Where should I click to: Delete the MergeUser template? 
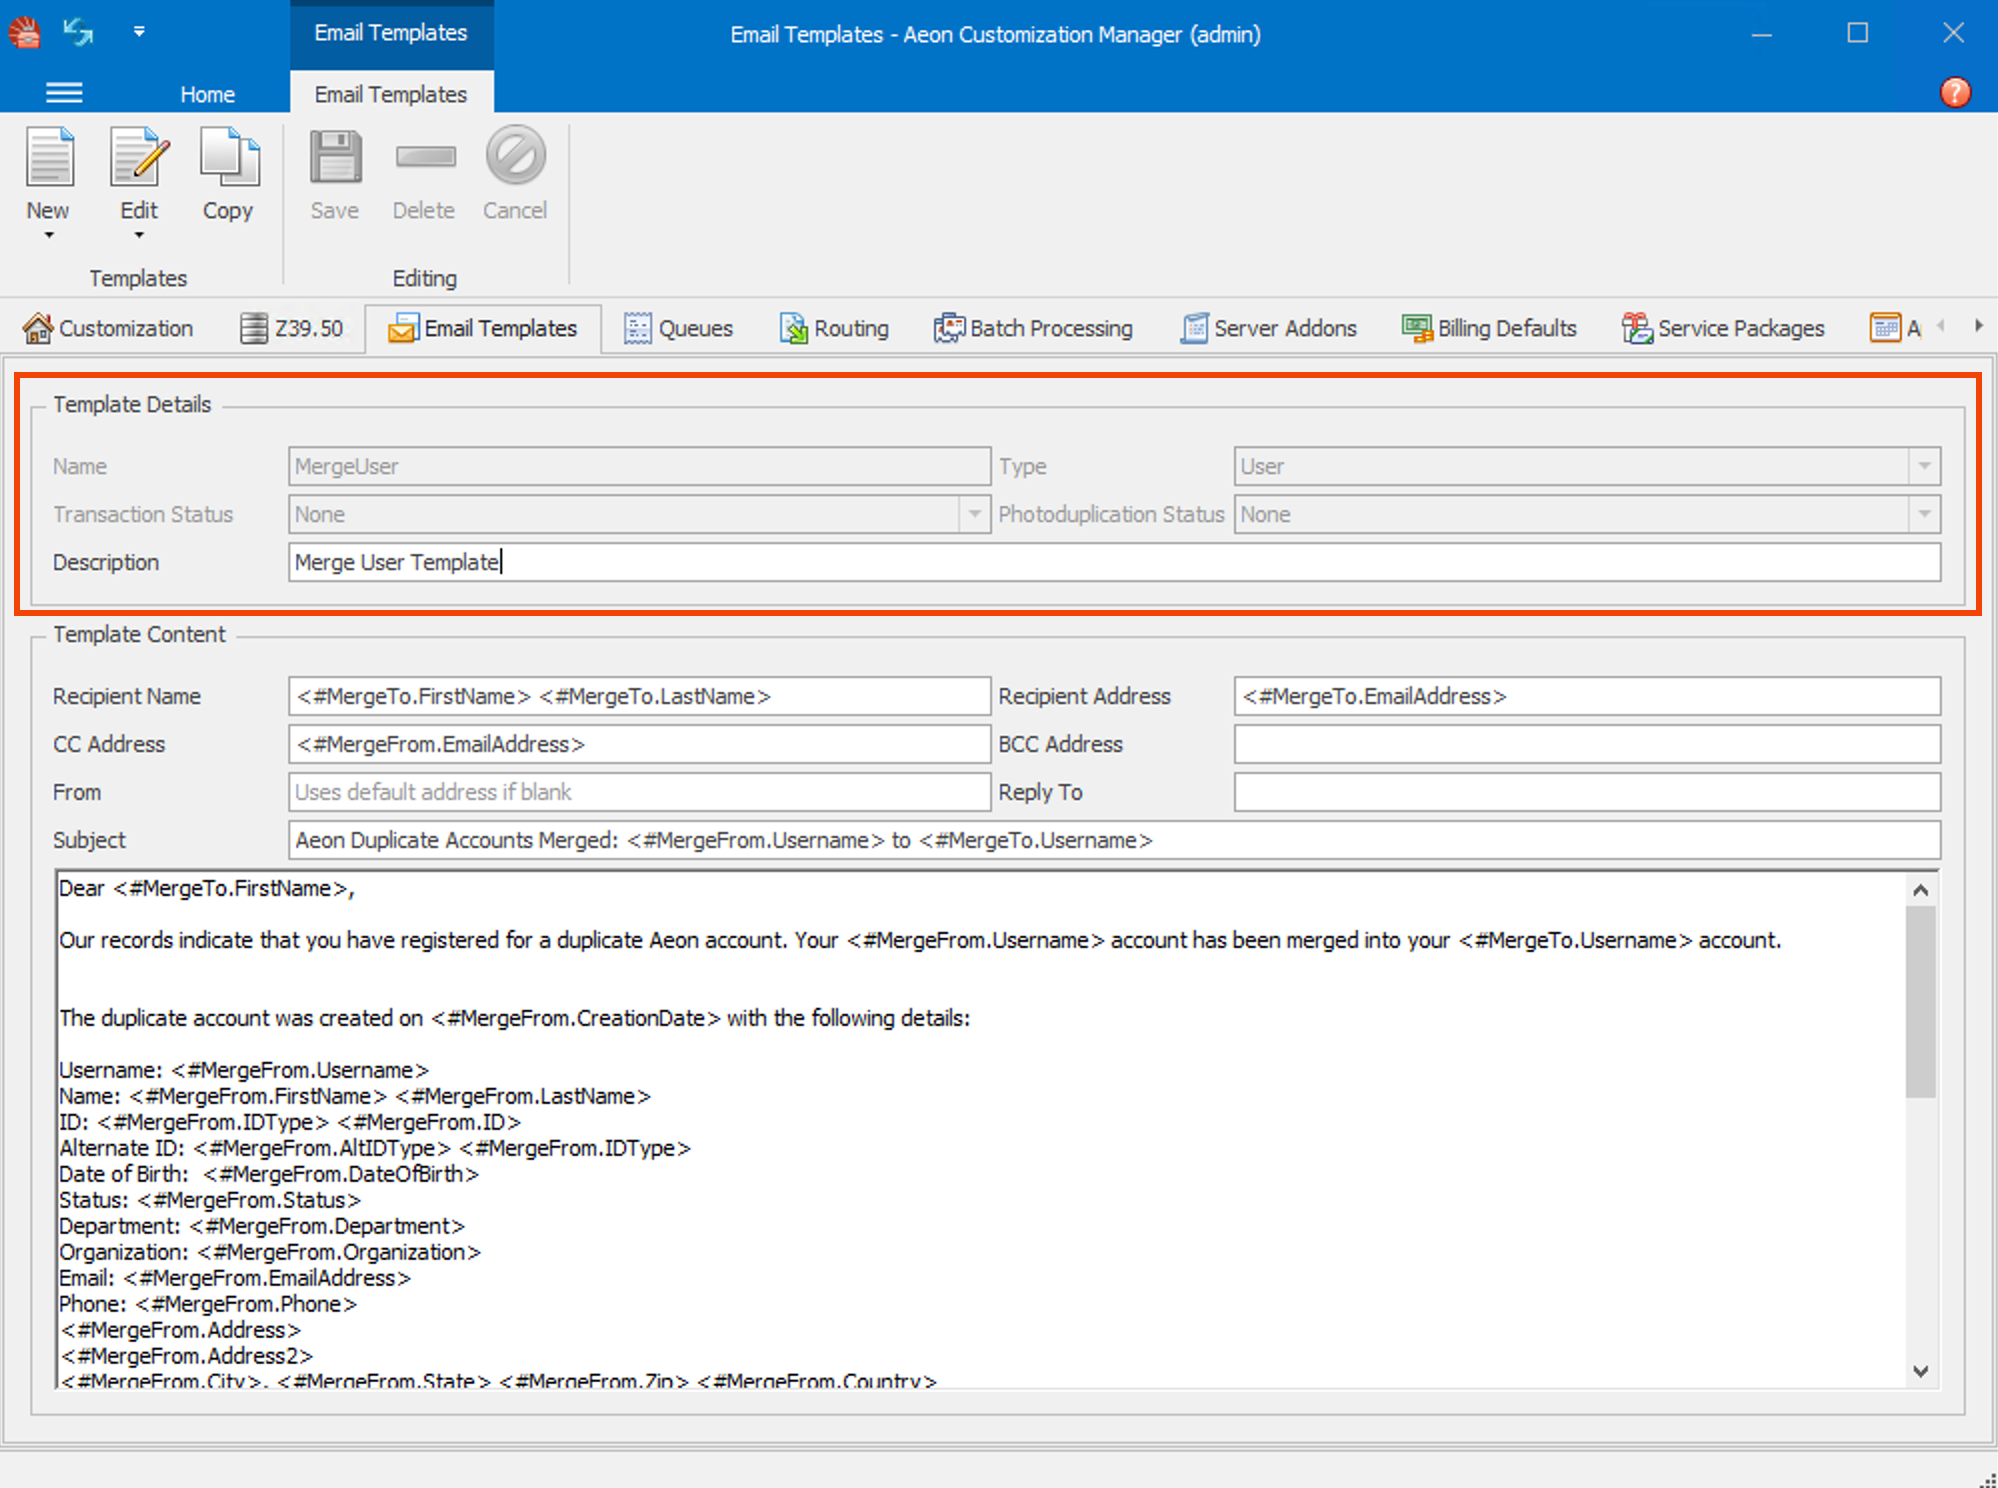pos(424,180)
